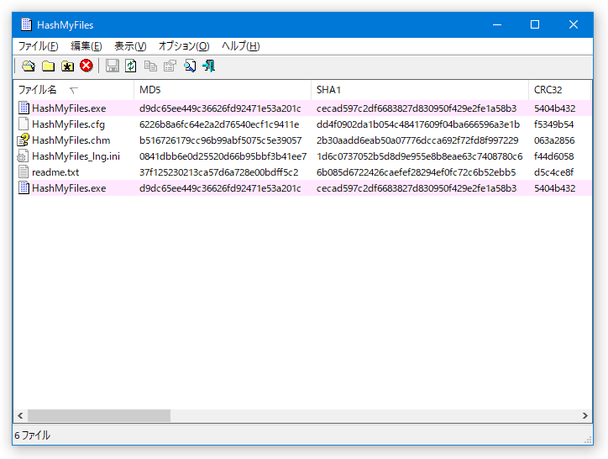The image size is (608, 459).
Task: Click CRC32 value 063a2856
Action: coord(554,140)
